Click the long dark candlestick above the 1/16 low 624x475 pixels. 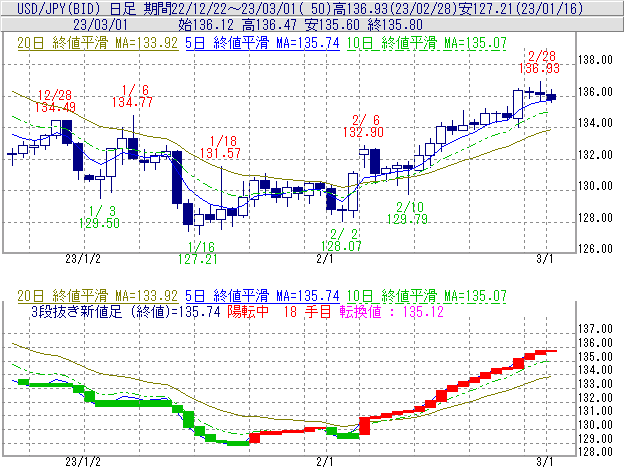177,177
